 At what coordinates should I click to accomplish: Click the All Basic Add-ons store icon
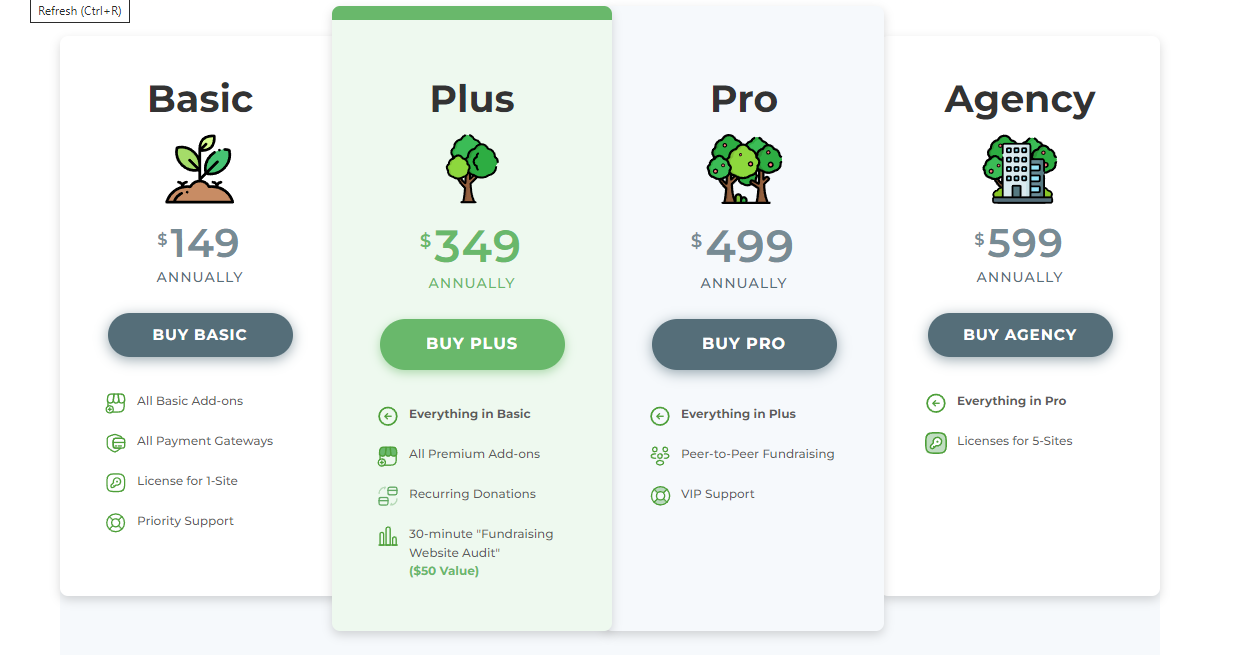click(116, 403)
